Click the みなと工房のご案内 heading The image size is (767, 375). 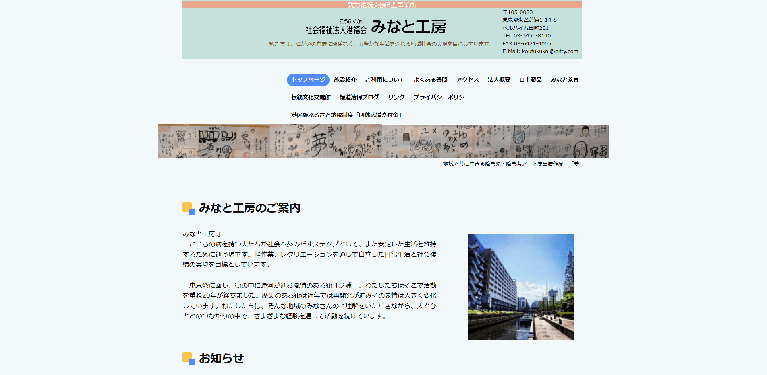tap(249, 208)
